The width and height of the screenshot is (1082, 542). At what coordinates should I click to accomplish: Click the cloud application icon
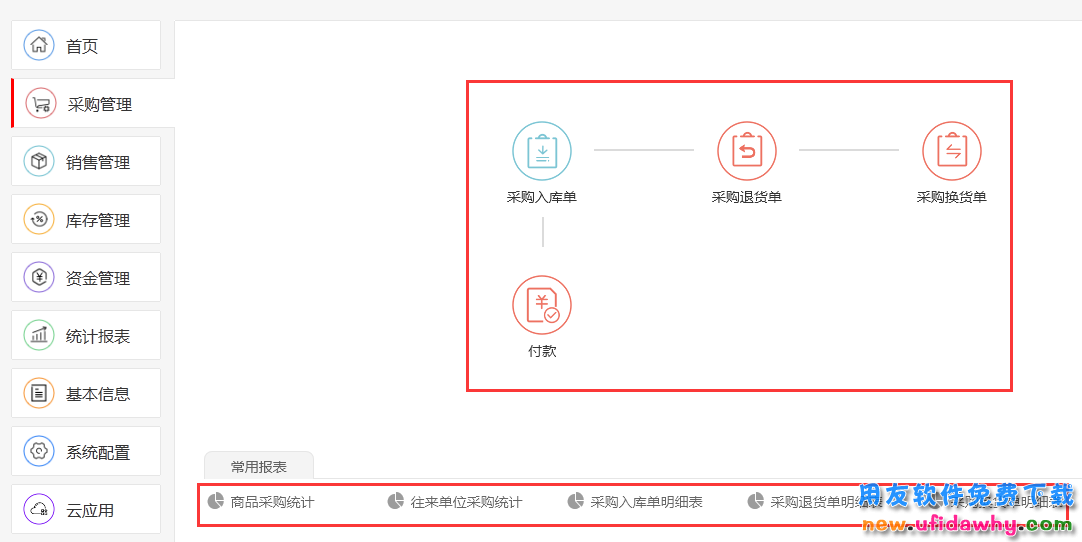pos(39,510)
